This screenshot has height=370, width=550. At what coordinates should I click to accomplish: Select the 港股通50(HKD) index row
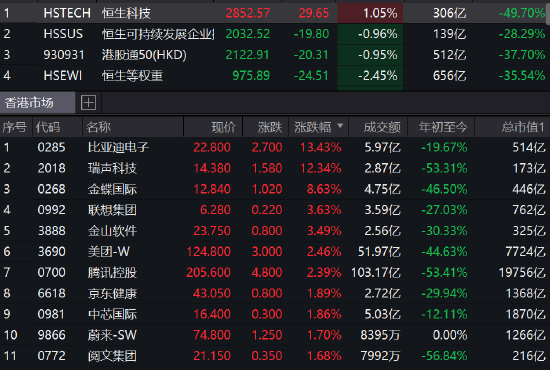pyautogui.click(x=275, y=55)
